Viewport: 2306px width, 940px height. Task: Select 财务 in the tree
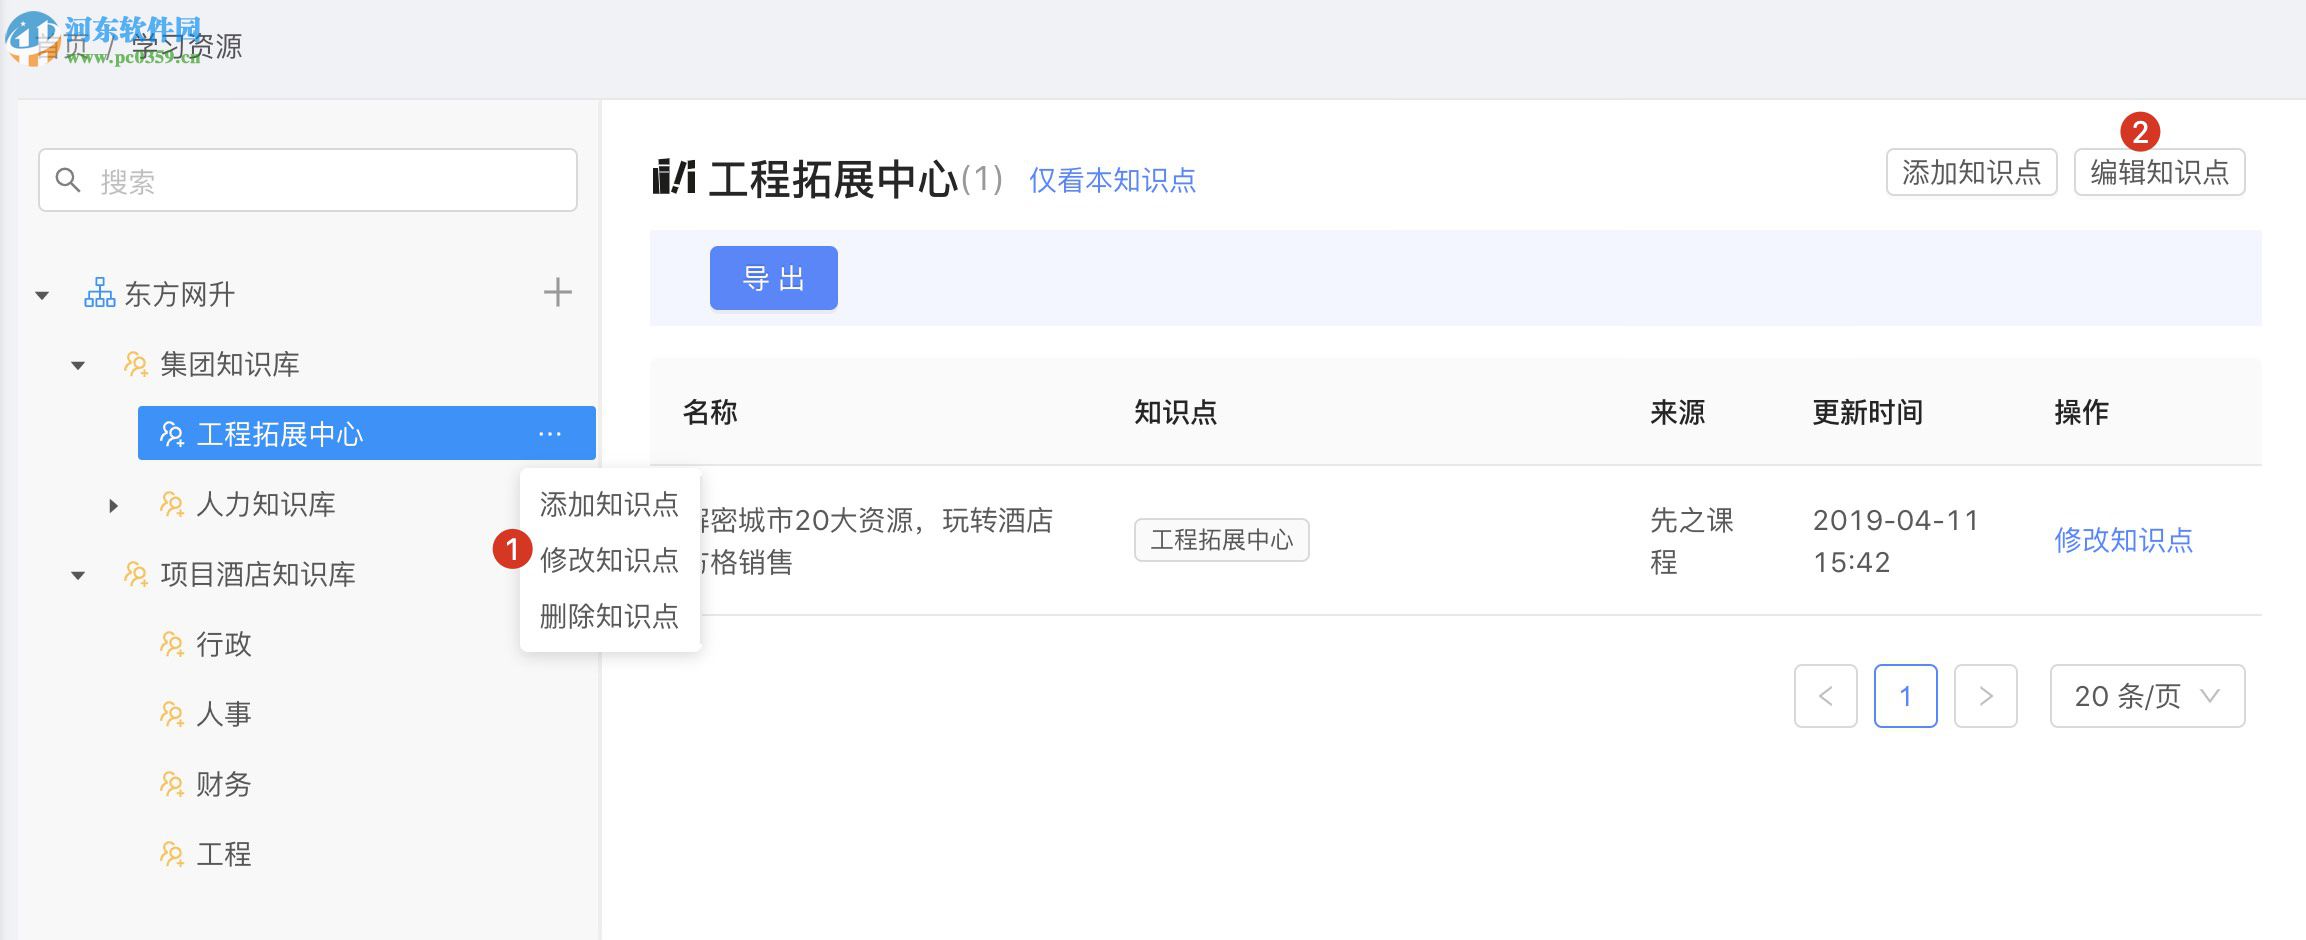[223, 784]
